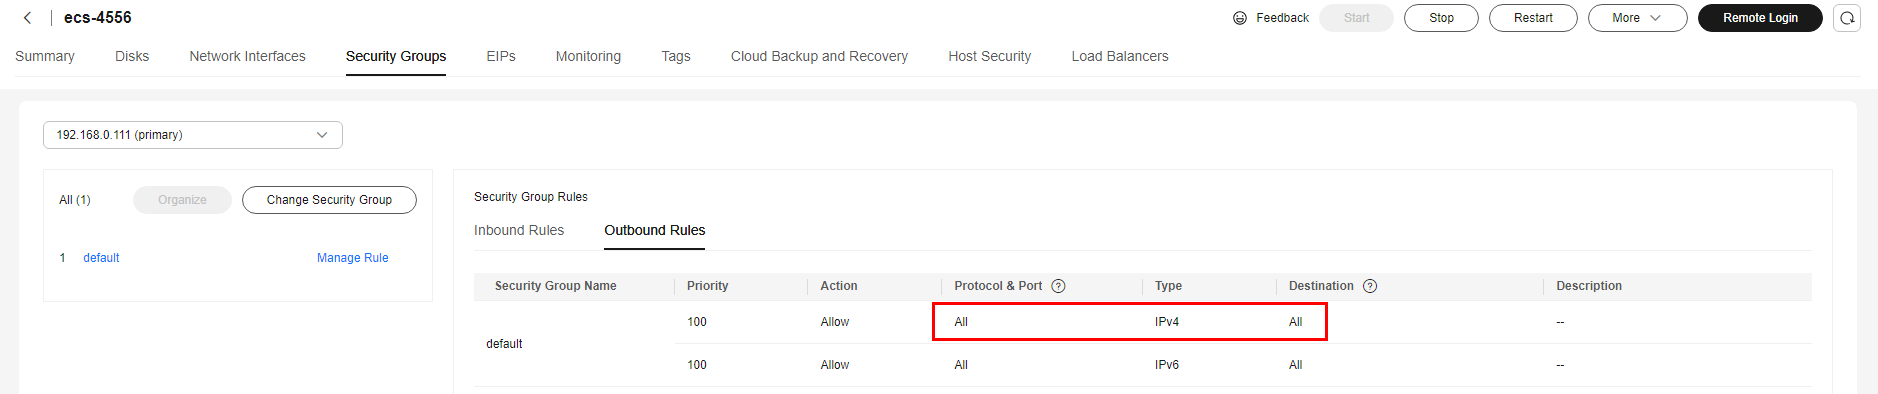Image resolution: width=1878 pixels, height=394 pixels.
Task: Open the default security group link
Action: tap(101, 258)
